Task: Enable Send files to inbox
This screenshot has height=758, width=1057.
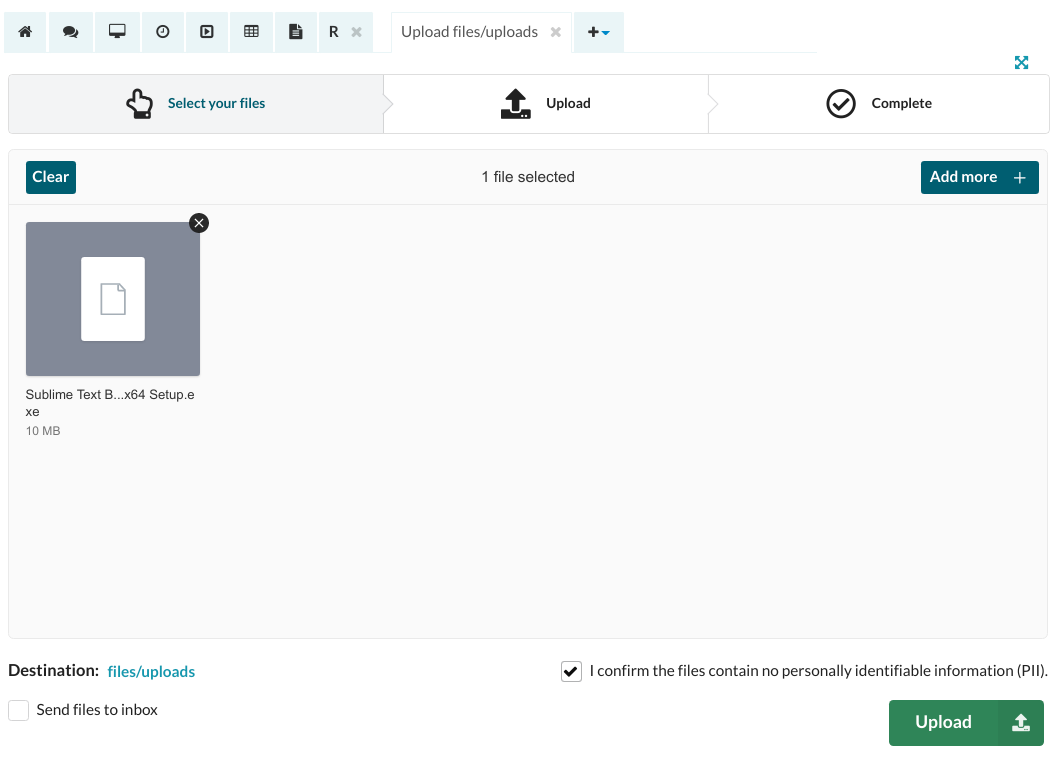Action: coord(18,710)
